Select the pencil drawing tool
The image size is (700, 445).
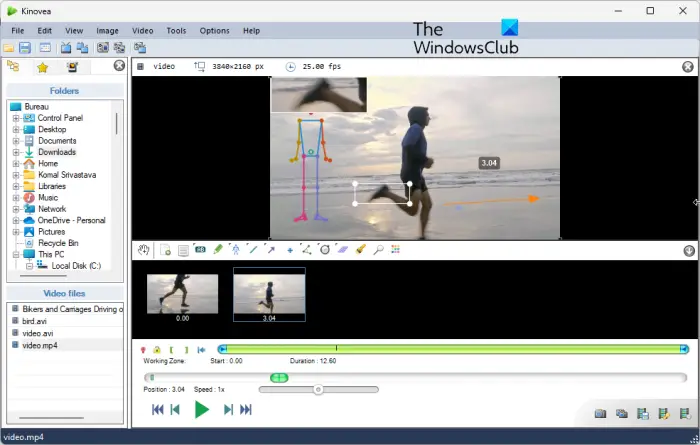tap(218, 249)
